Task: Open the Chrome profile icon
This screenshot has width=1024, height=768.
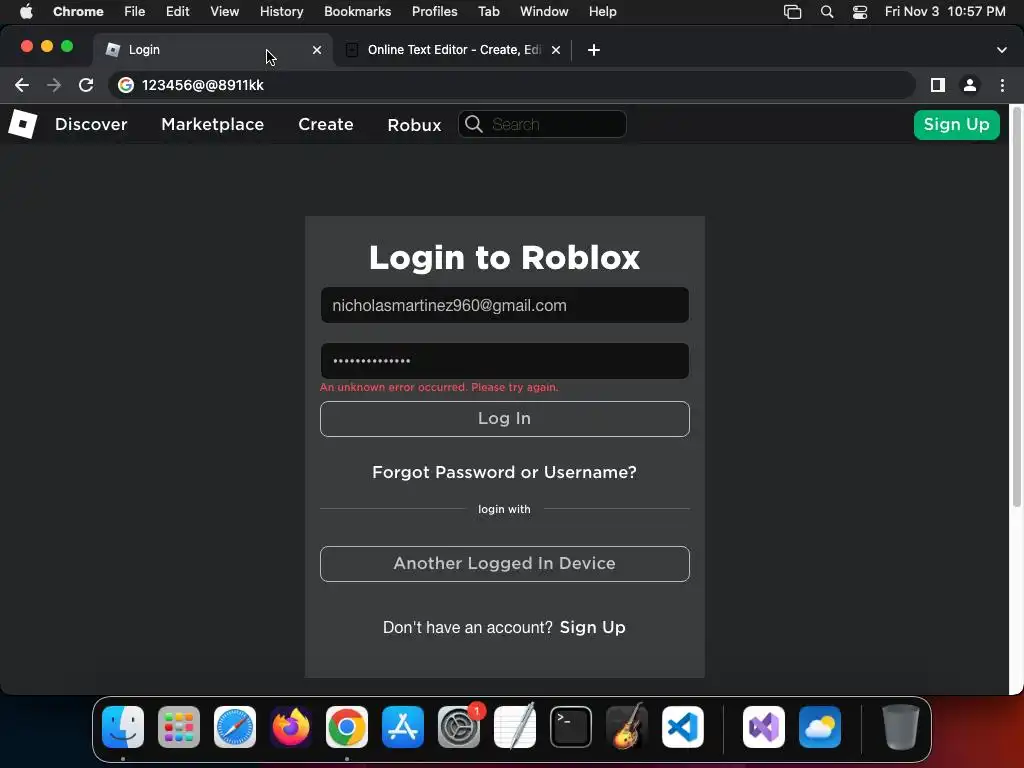Action: coord(970,85)
